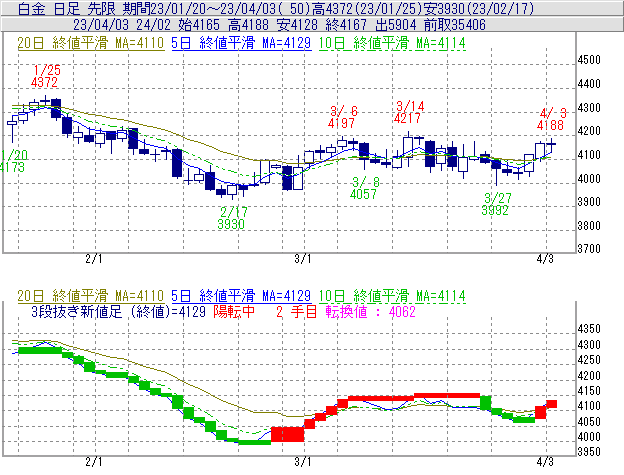
Task: Click the 2/1 date label under upper chart
Action: coord(94,259)
